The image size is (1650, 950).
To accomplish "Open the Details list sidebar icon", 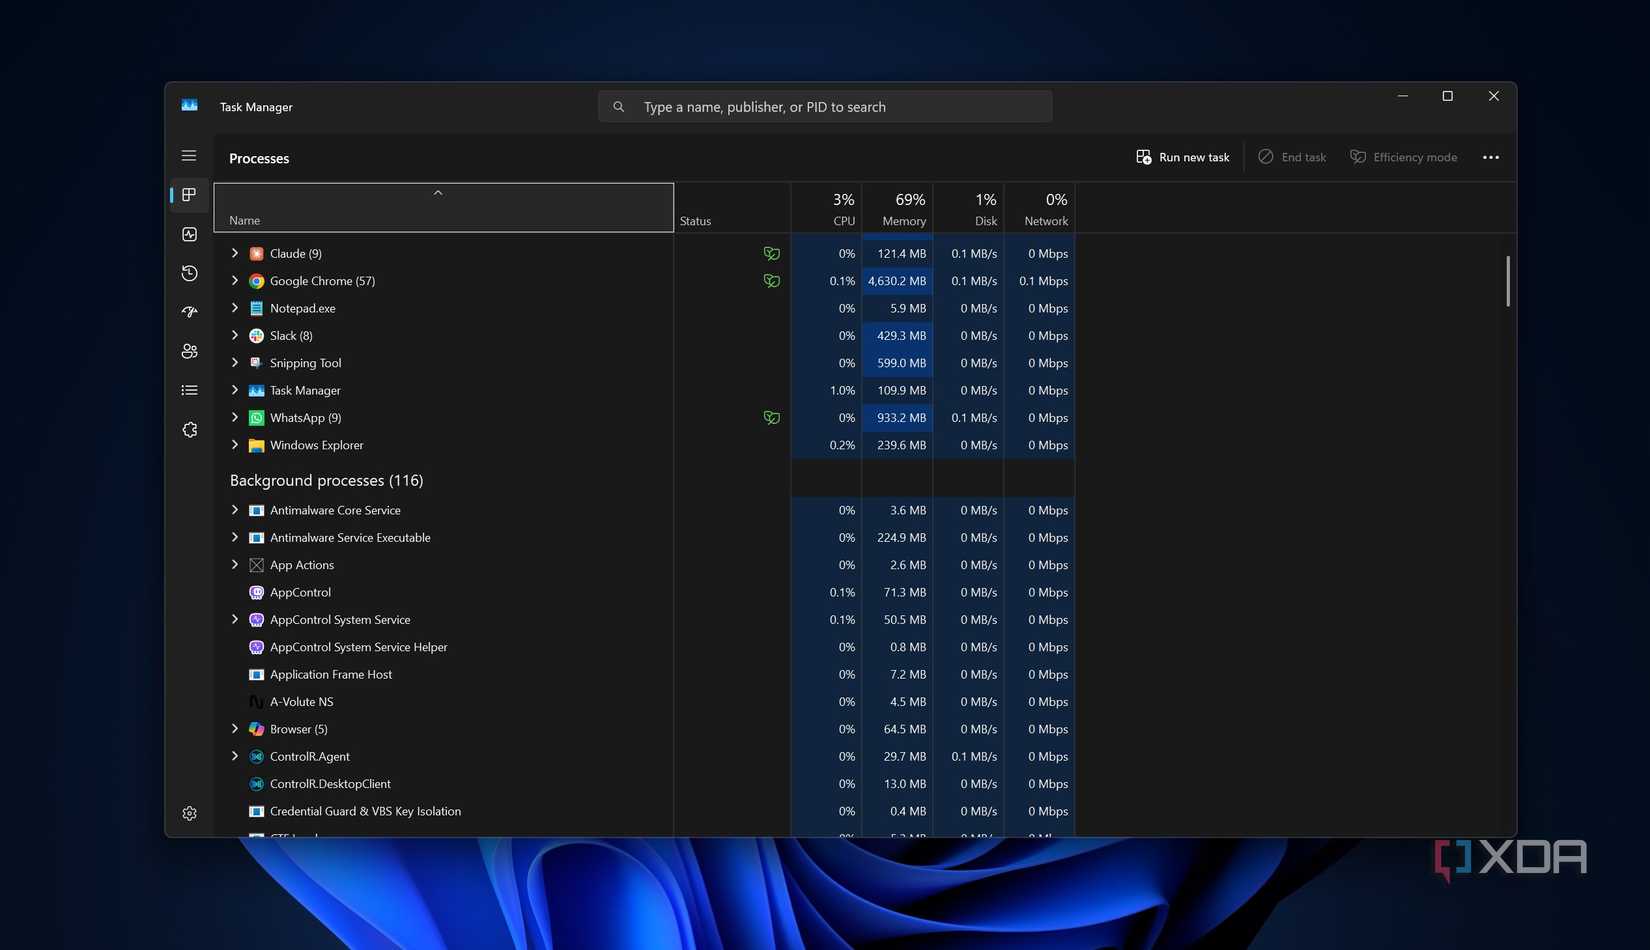I will coord(189,390).
